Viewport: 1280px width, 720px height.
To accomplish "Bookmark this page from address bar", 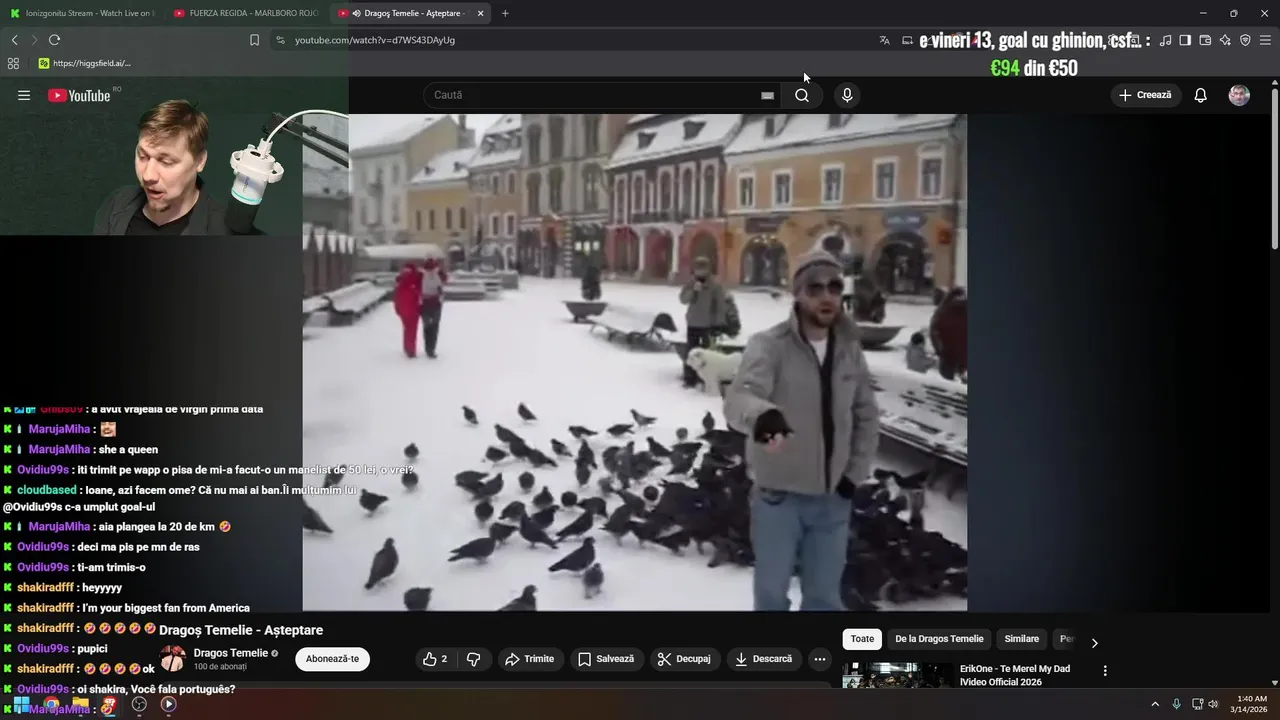I will (x=254, y=40).
